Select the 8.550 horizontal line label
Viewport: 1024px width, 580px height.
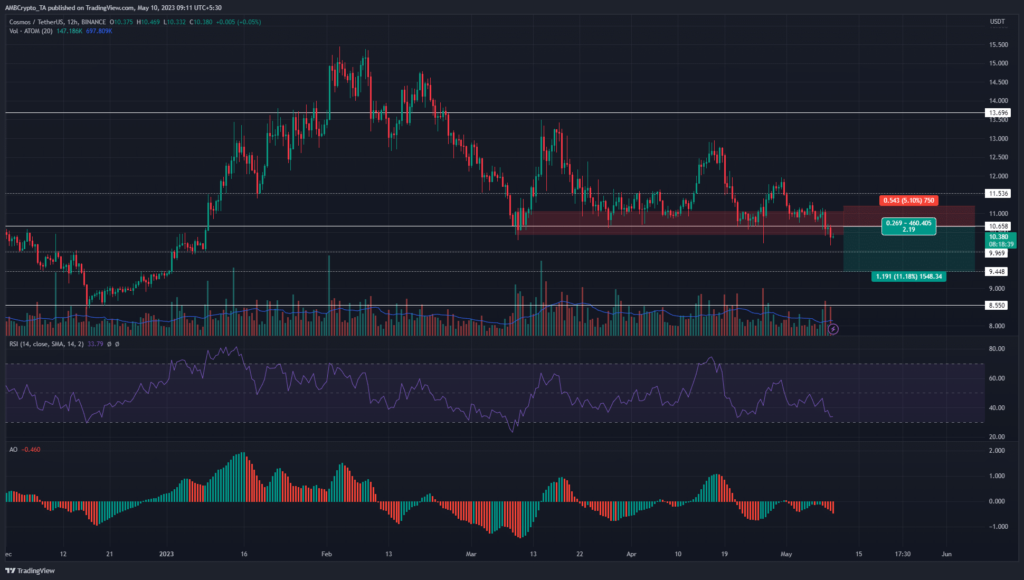coord(996,305)
